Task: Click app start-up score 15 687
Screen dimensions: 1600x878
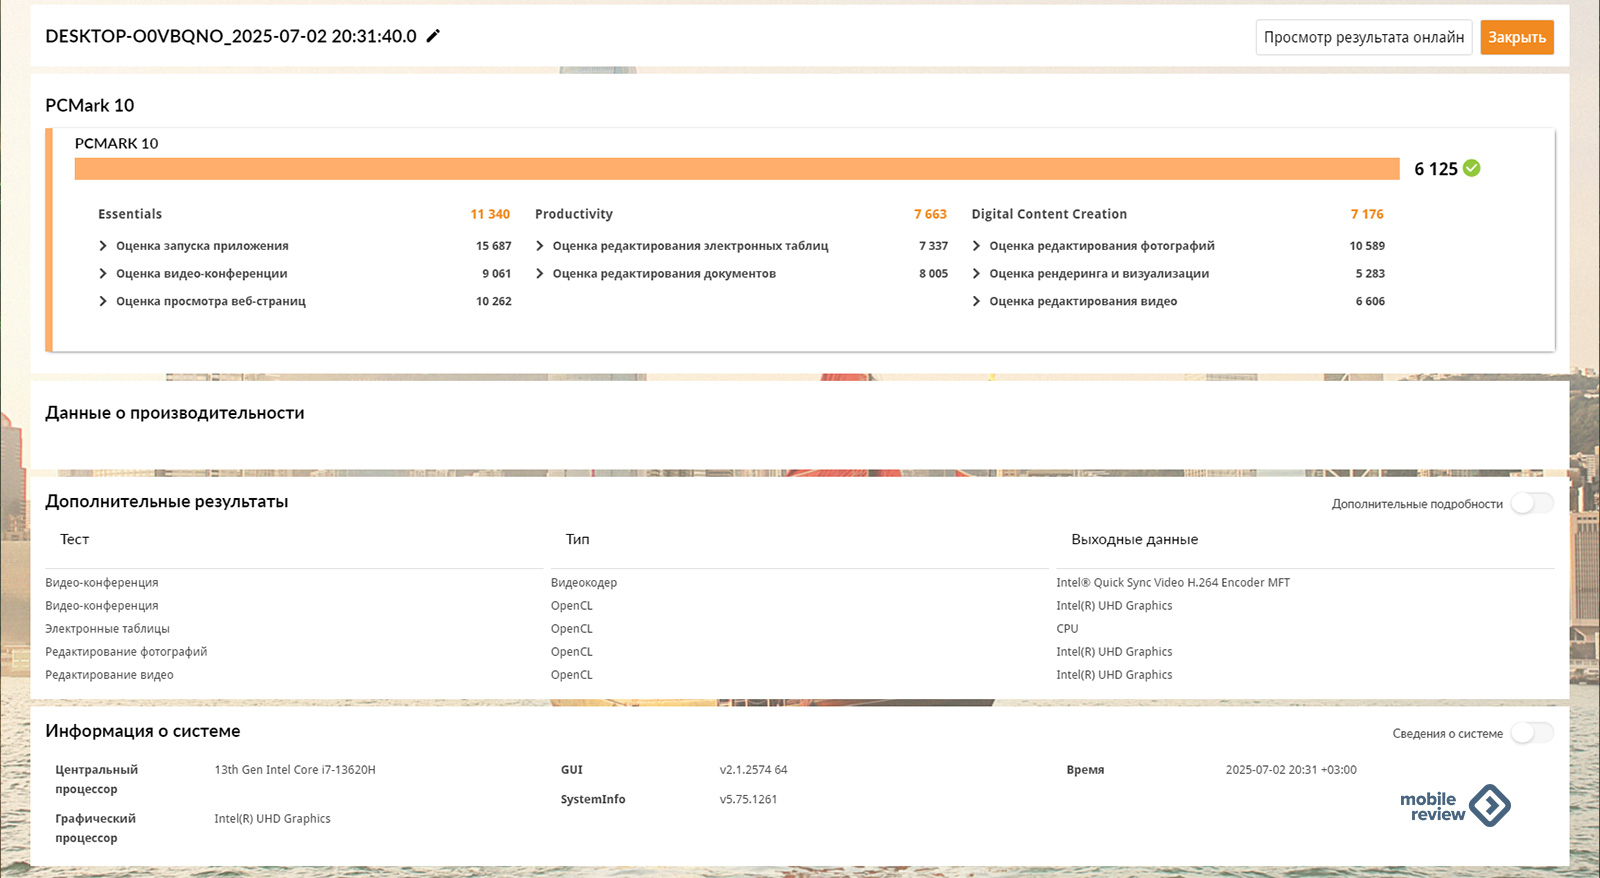Action: [x=493, y=246]
